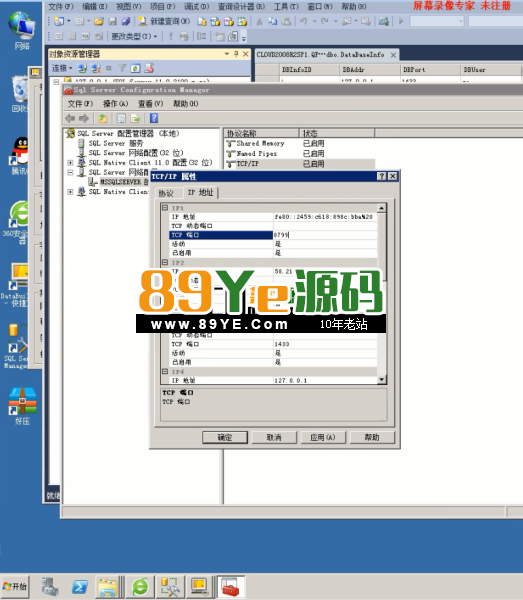Select the IP 地址 tab in TCP/IP dialog
Image resolution: width=523 pixels, height=600 pixels.
(200, 192)
